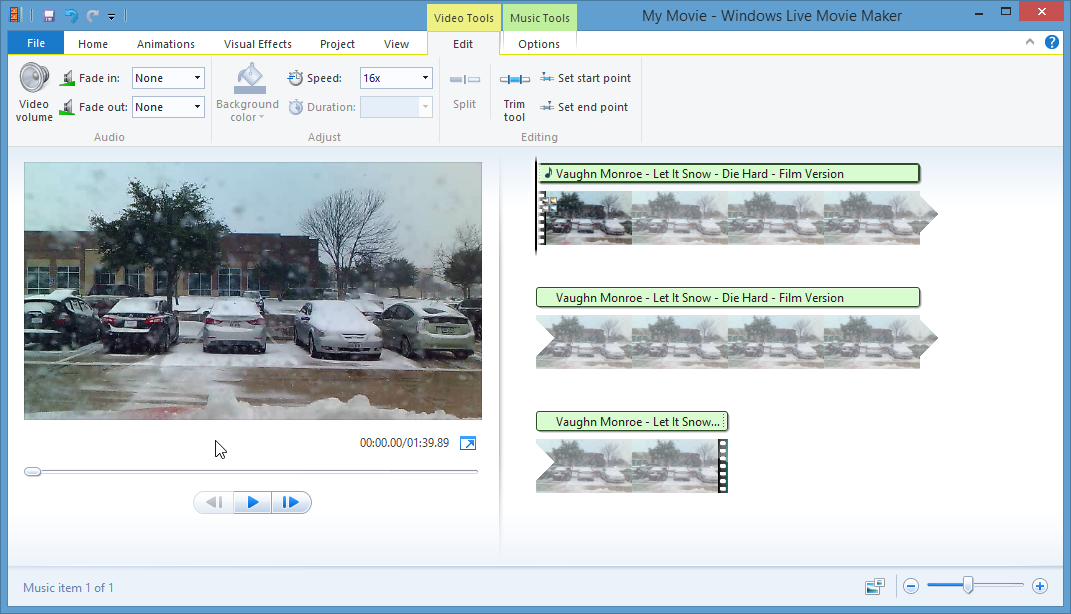Open the Help question mark icon
The height and width of the screenshot is (614, 1071).
click(x=1052, y=42)
